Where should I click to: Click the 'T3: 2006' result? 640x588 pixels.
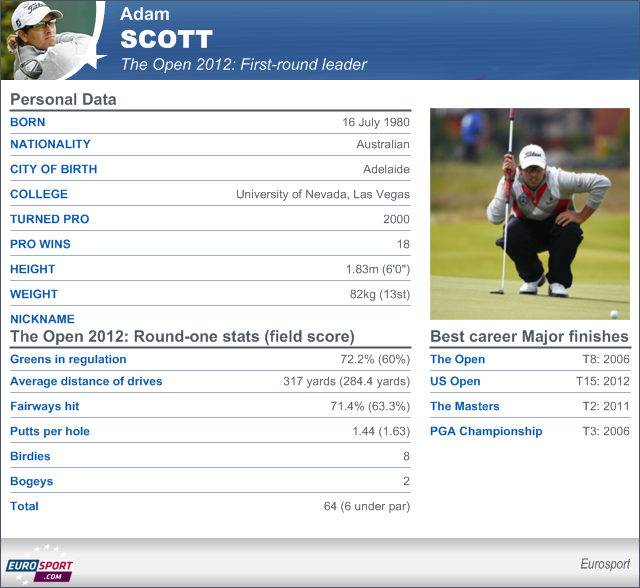[x=606, y=431]
